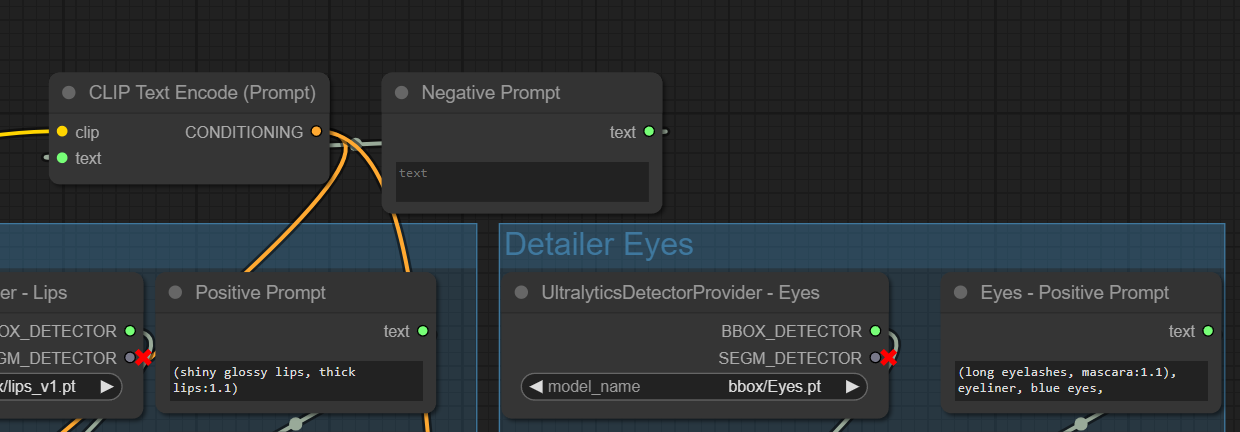Click the yellow clip input socket
Image resolution: width=1240 pixels, height=432 pixels.
point(62,132)
